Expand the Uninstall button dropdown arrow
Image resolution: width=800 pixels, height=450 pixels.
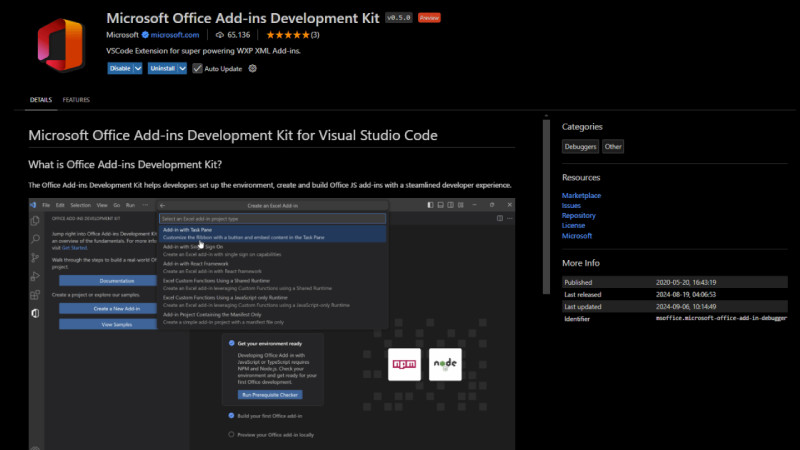183,68
